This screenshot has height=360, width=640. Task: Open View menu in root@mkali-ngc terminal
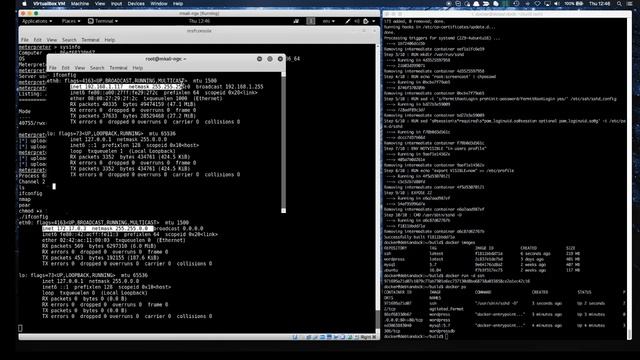(80, 68)
